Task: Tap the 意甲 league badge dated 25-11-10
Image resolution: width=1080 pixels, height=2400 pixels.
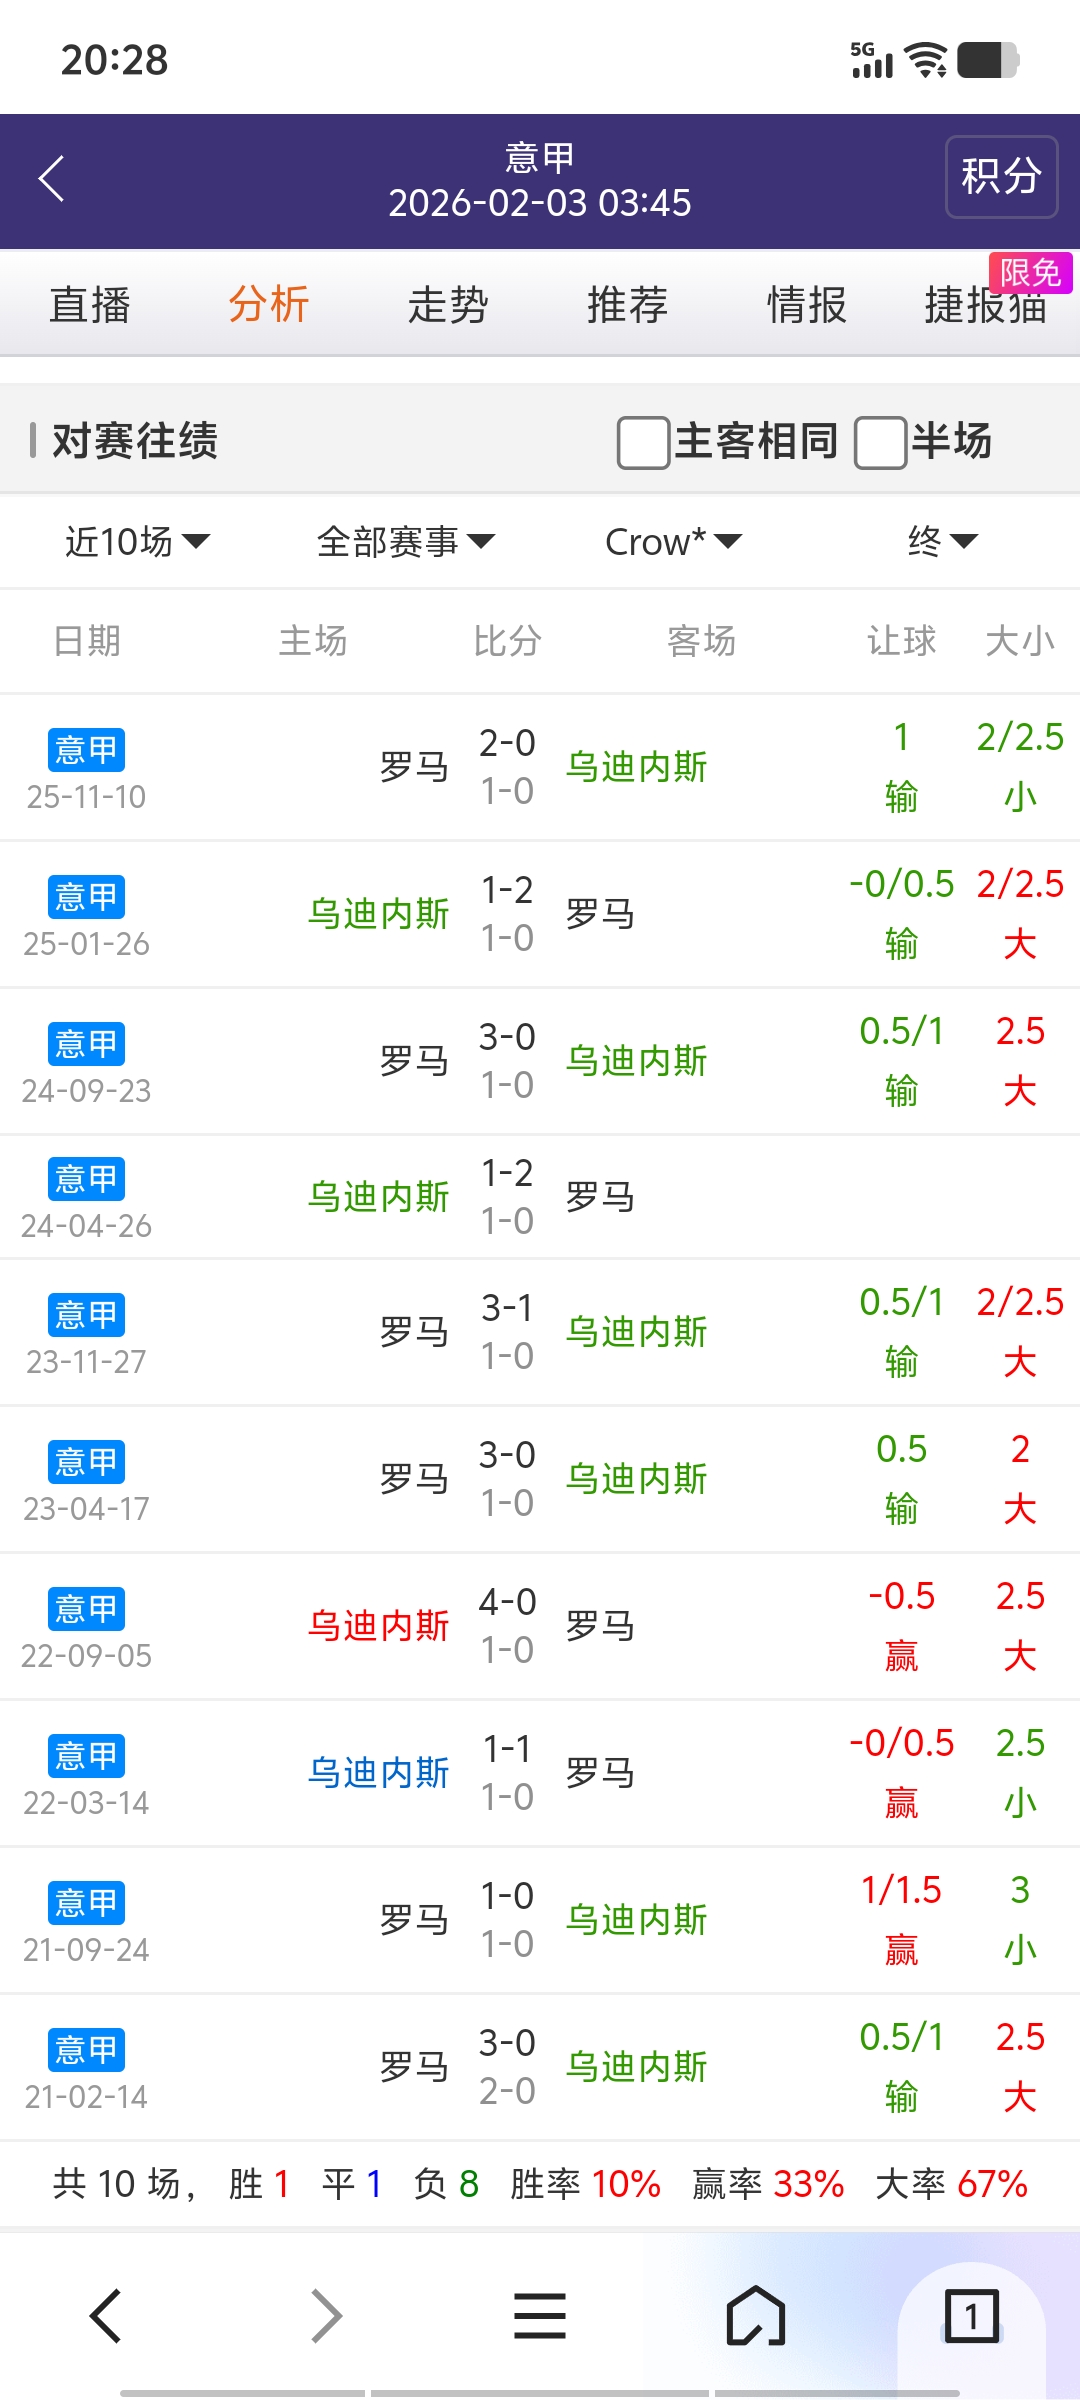Action: pos(86,750)
